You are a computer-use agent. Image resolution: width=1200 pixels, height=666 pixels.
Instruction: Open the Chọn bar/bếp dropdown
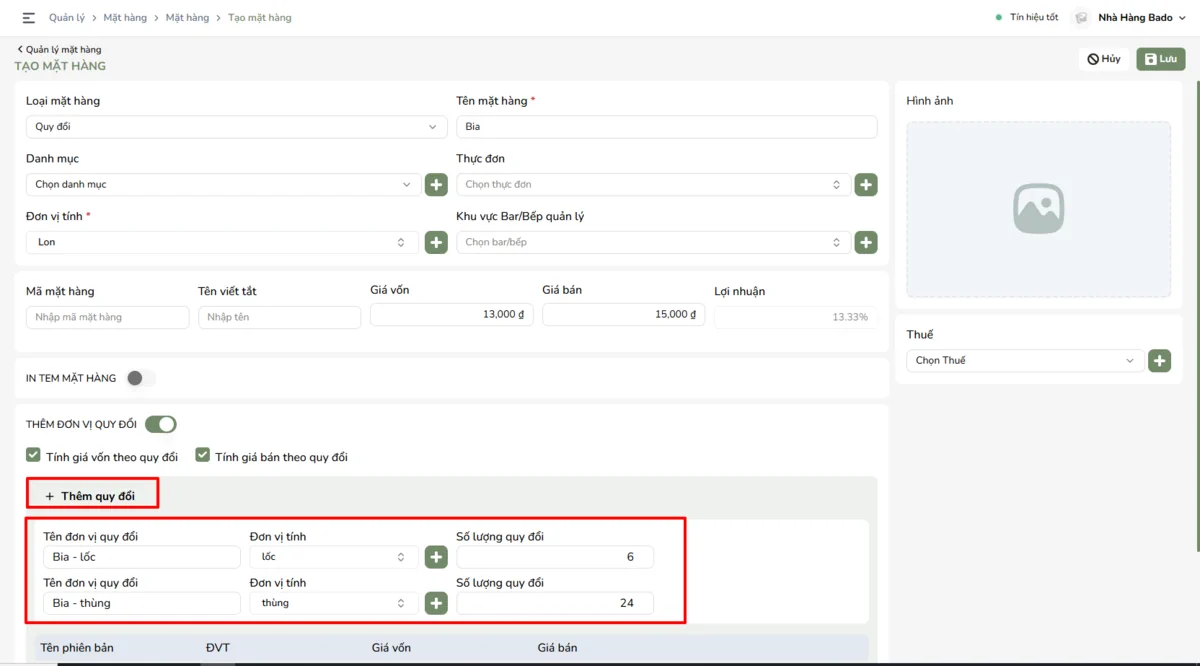pyautogui.click(x=653, y=242)
